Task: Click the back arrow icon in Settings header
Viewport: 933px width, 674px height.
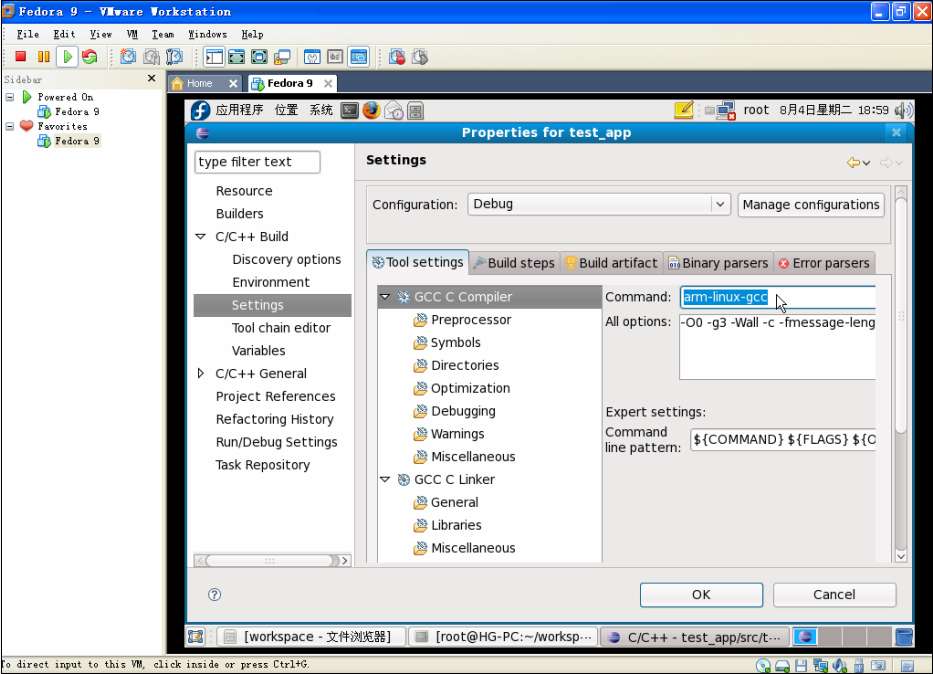Action: [853, 162]
